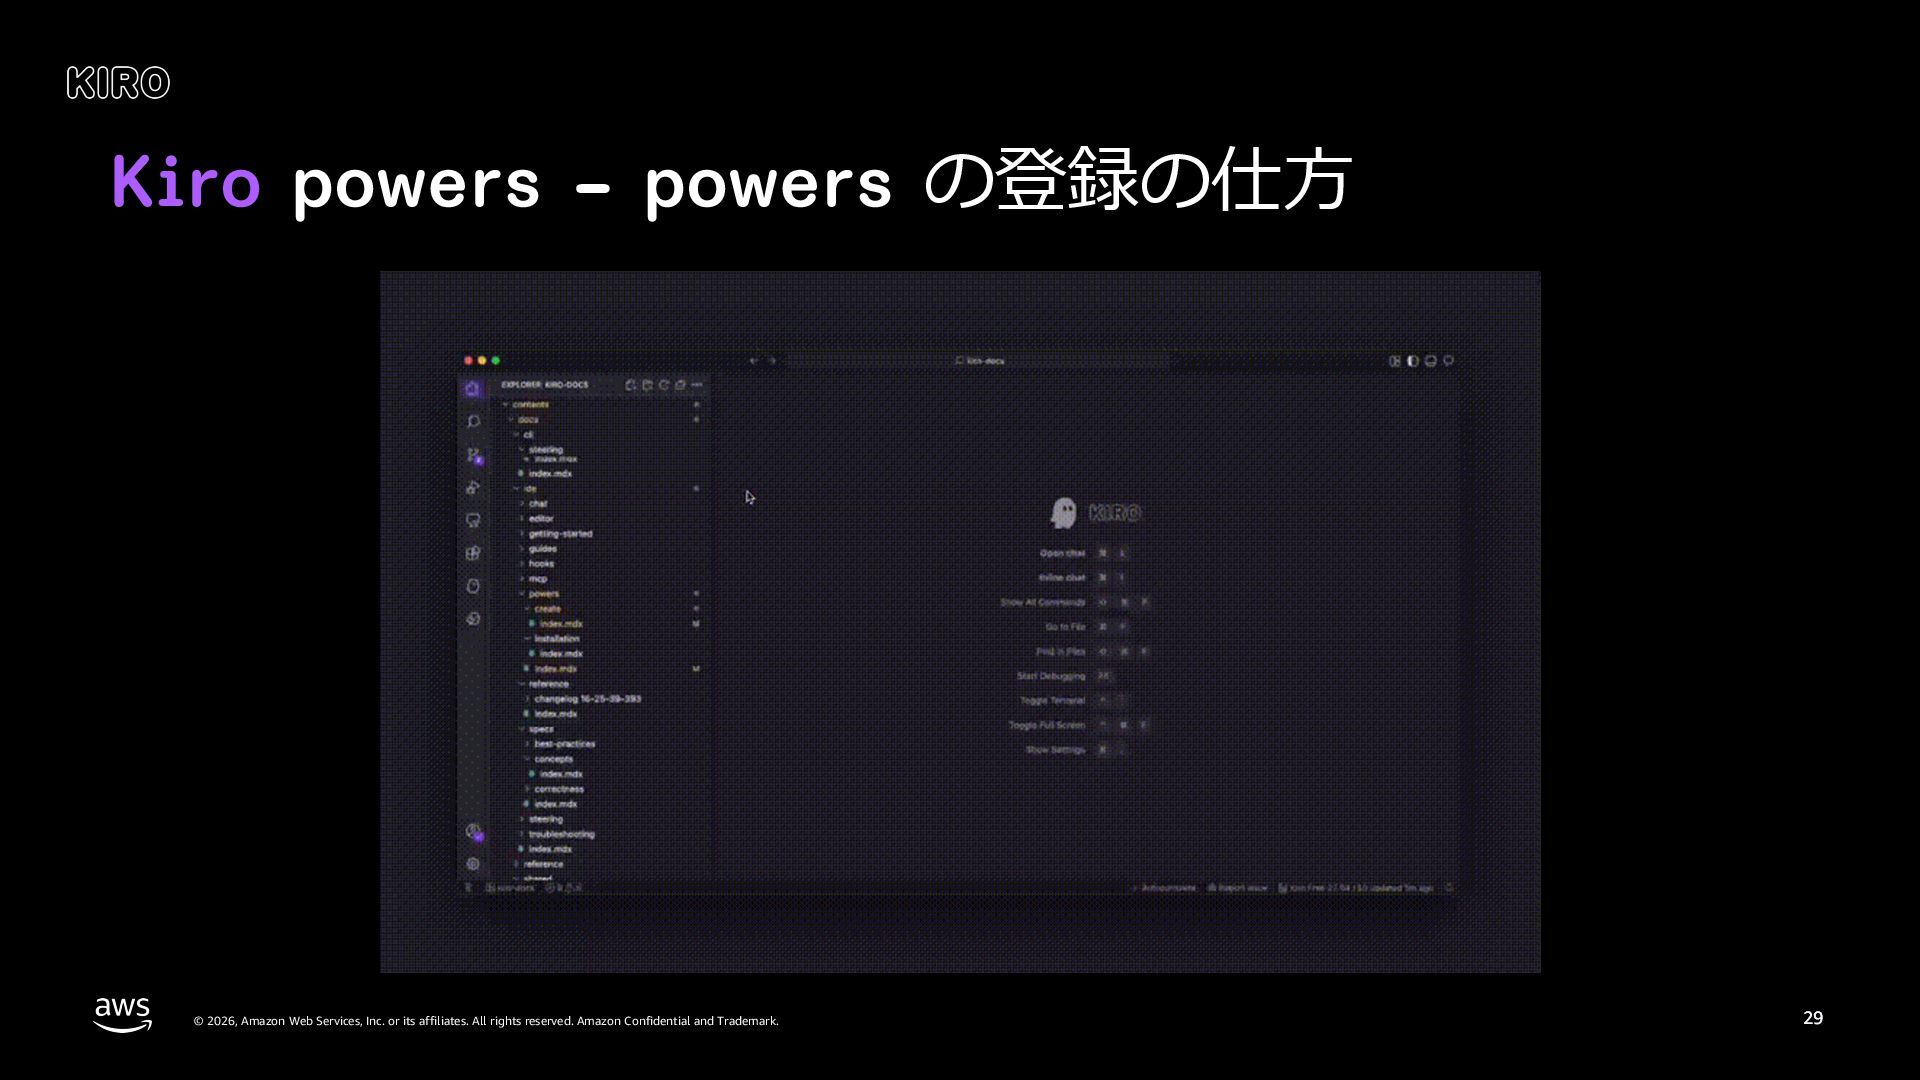Open Explorer more actions (...) menu
Viewport: 1920px width, 1080px height.
tap(698, 385)
